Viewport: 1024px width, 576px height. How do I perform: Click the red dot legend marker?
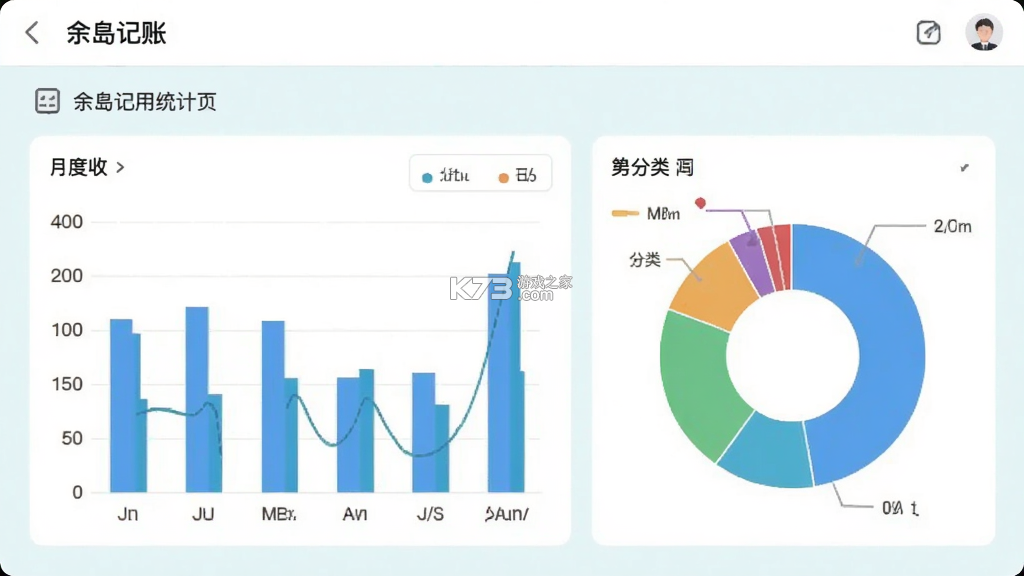[700, 203]
